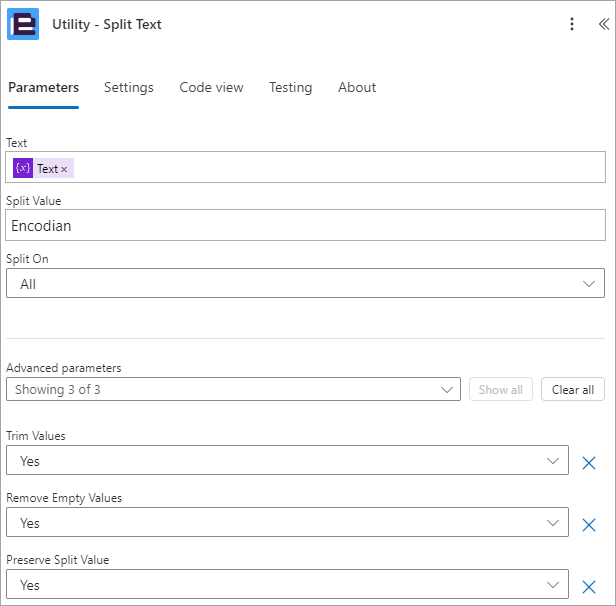Open the Testing tab
Image resolution: width=616 pixels, height=606 pixels.
(x=290, y=87)
